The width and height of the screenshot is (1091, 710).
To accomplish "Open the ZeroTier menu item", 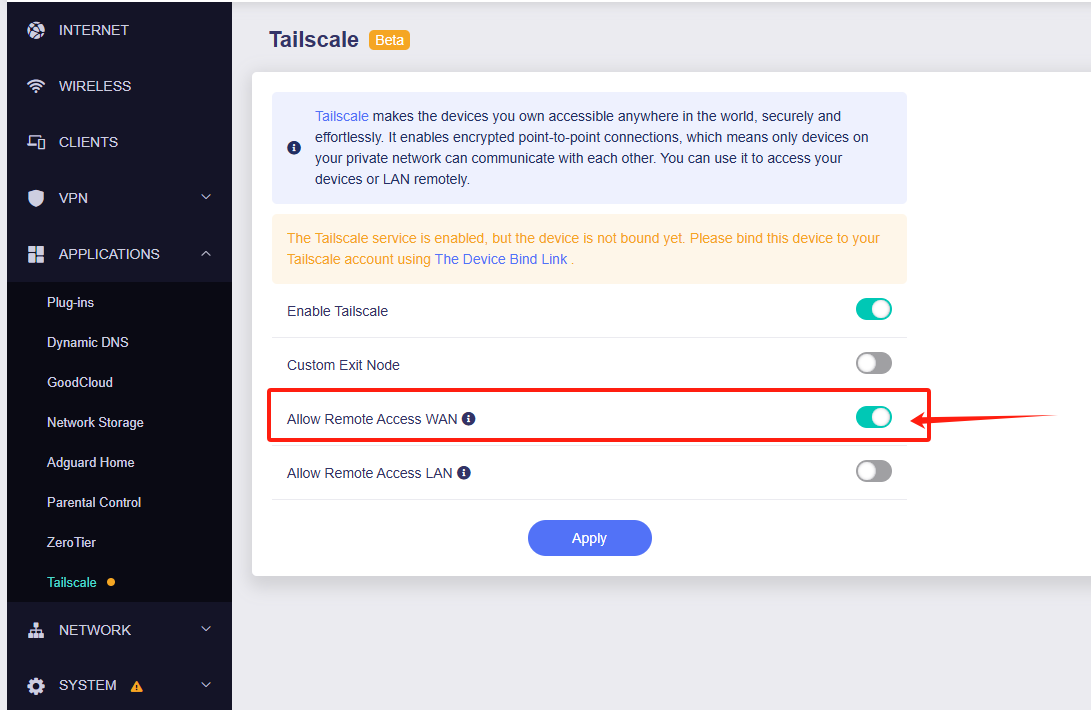I will [x=72, y=542].
